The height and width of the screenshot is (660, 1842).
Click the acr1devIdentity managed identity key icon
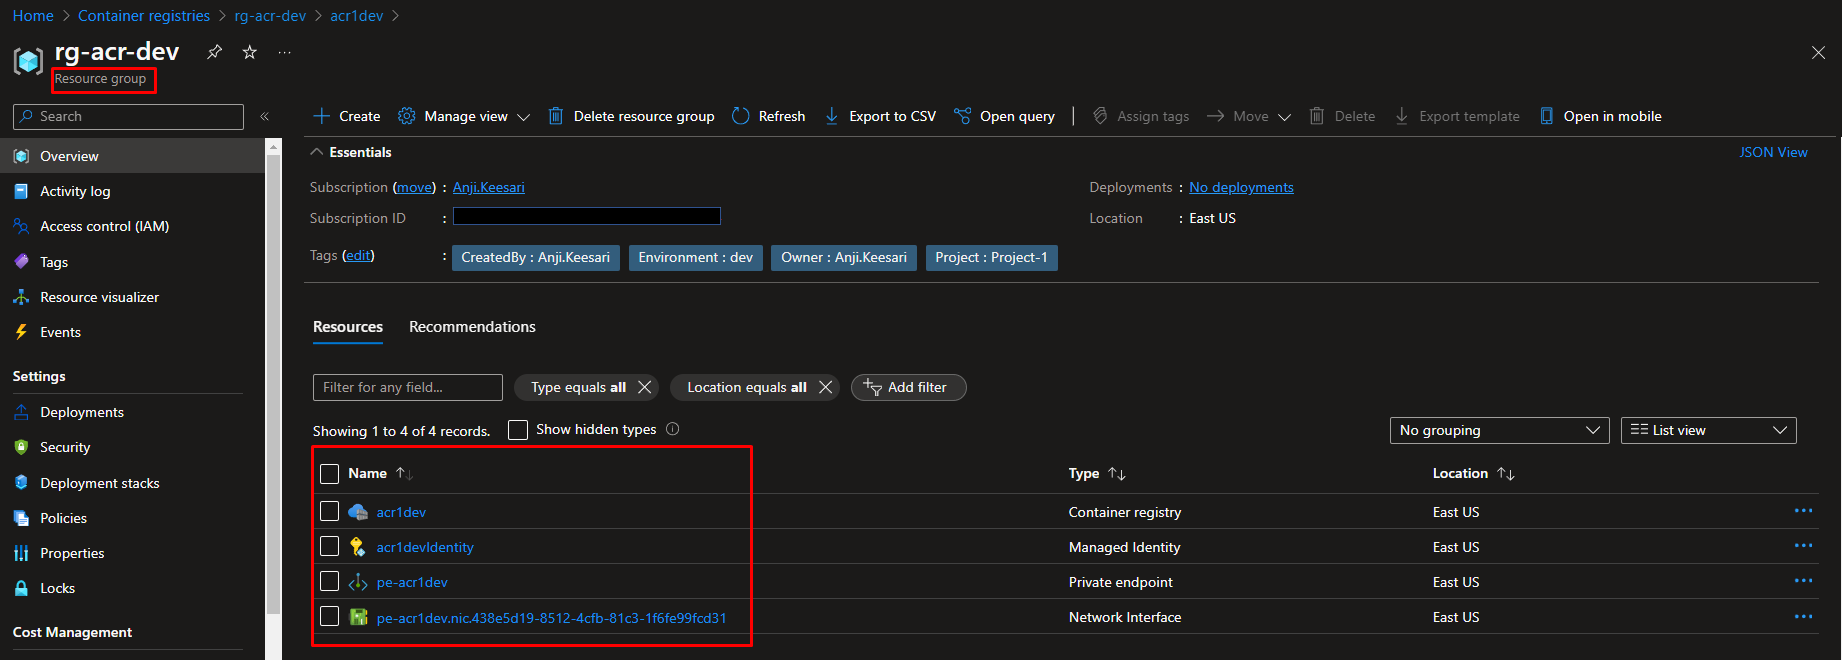tap(358, 547)
